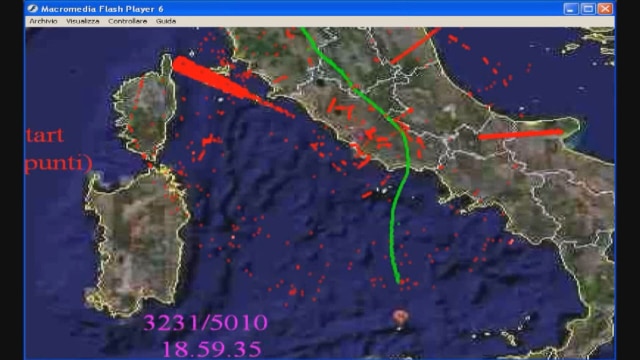640x360 pixels.
Task: Click the lower end of green track
Action: coord(398,280)
